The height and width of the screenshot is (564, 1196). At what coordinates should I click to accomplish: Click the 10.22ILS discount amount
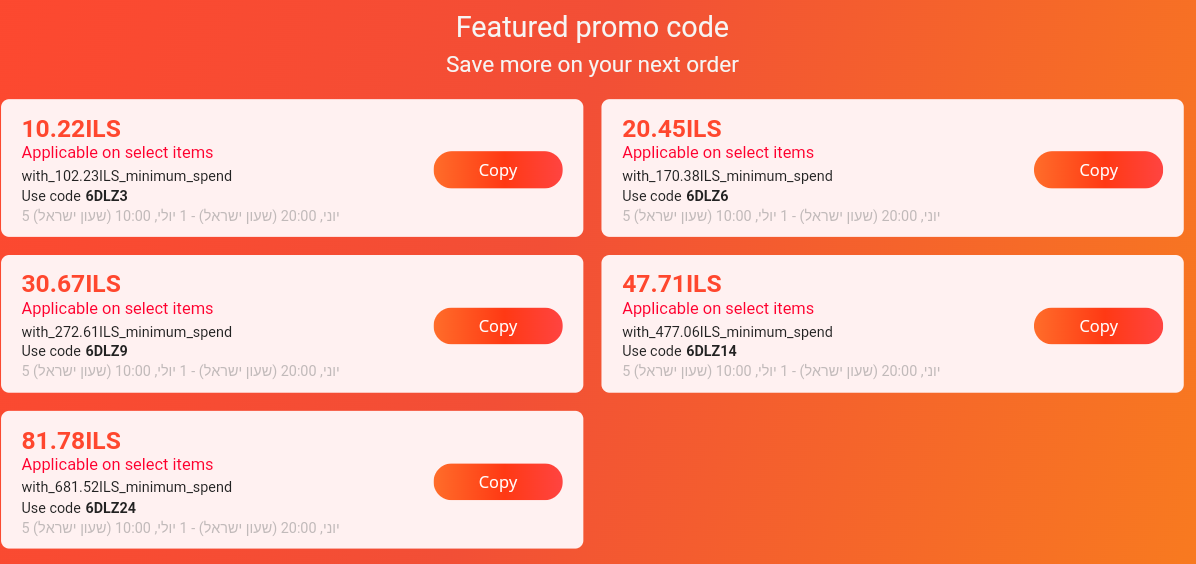point(71,129)
